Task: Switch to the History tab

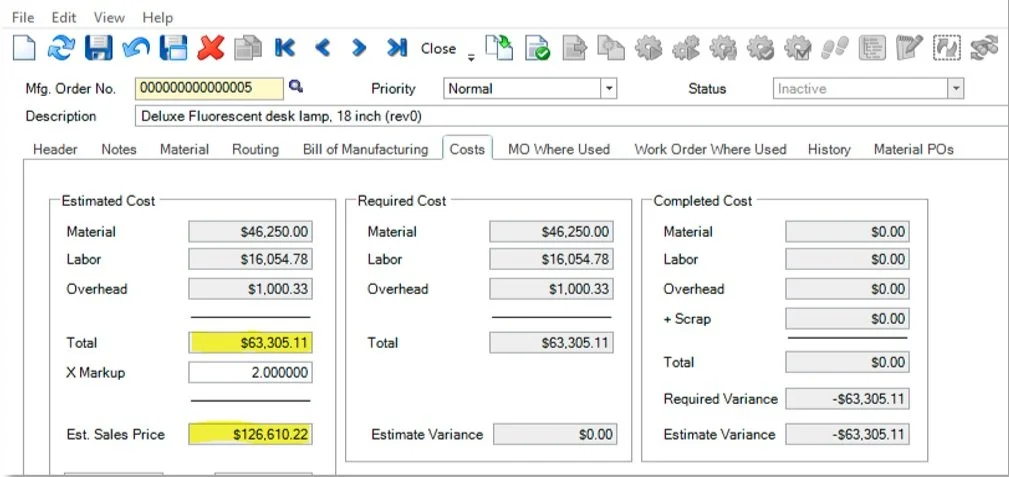Action: [829, 149]
